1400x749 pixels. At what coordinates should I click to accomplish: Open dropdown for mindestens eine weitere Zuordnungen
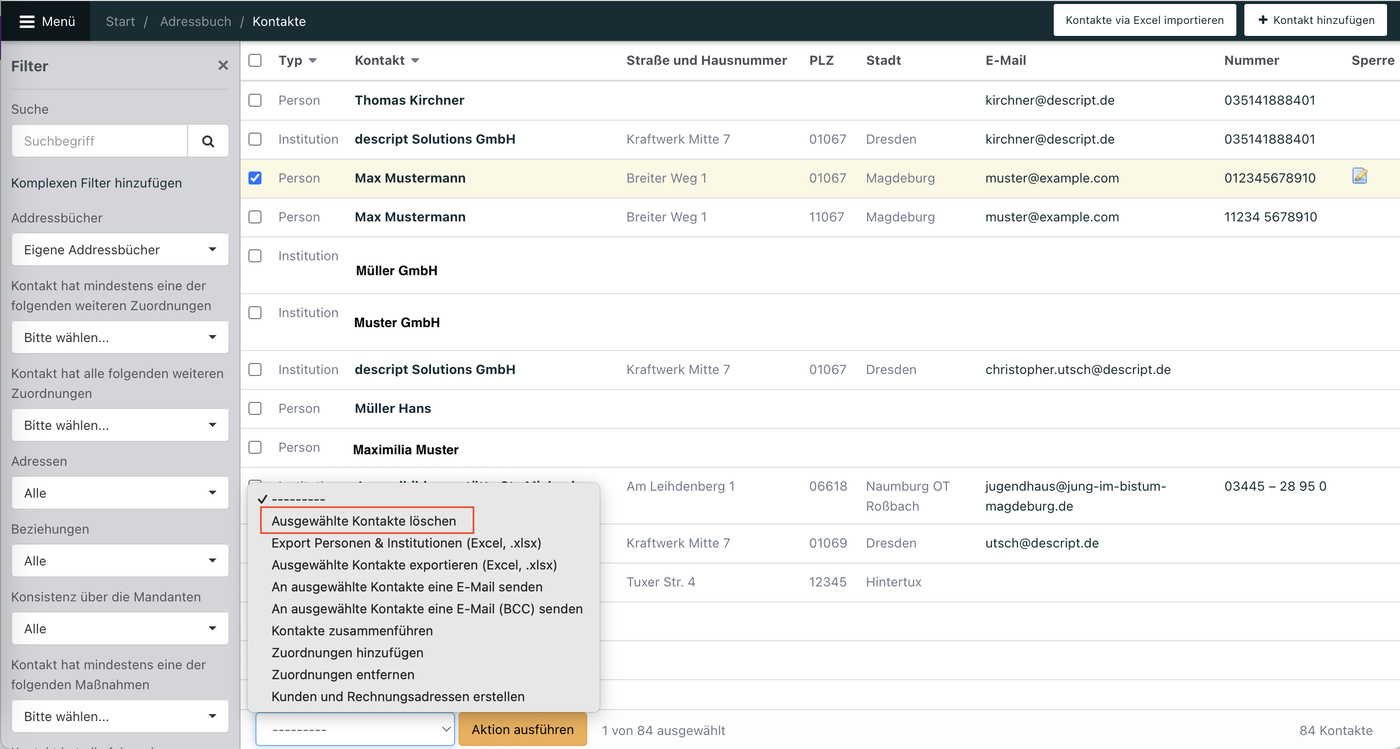tap(120, 337)
